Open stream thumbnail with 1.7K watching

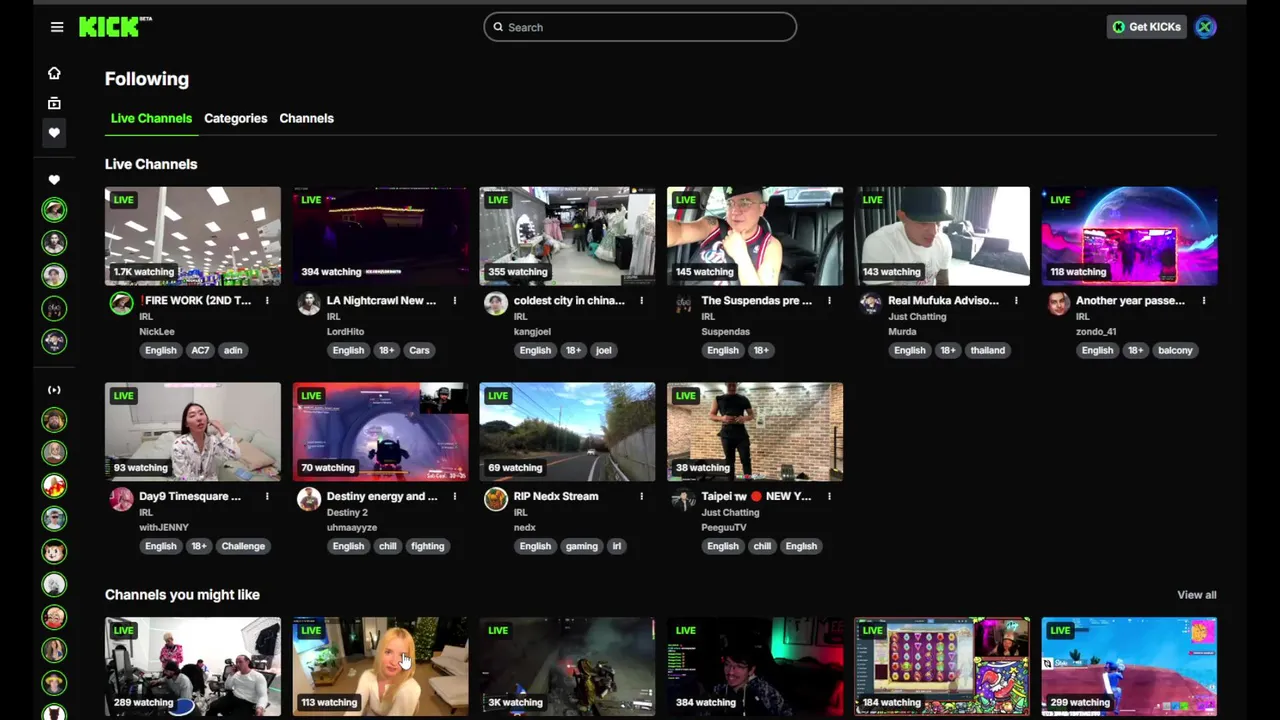tap(193, 236)
